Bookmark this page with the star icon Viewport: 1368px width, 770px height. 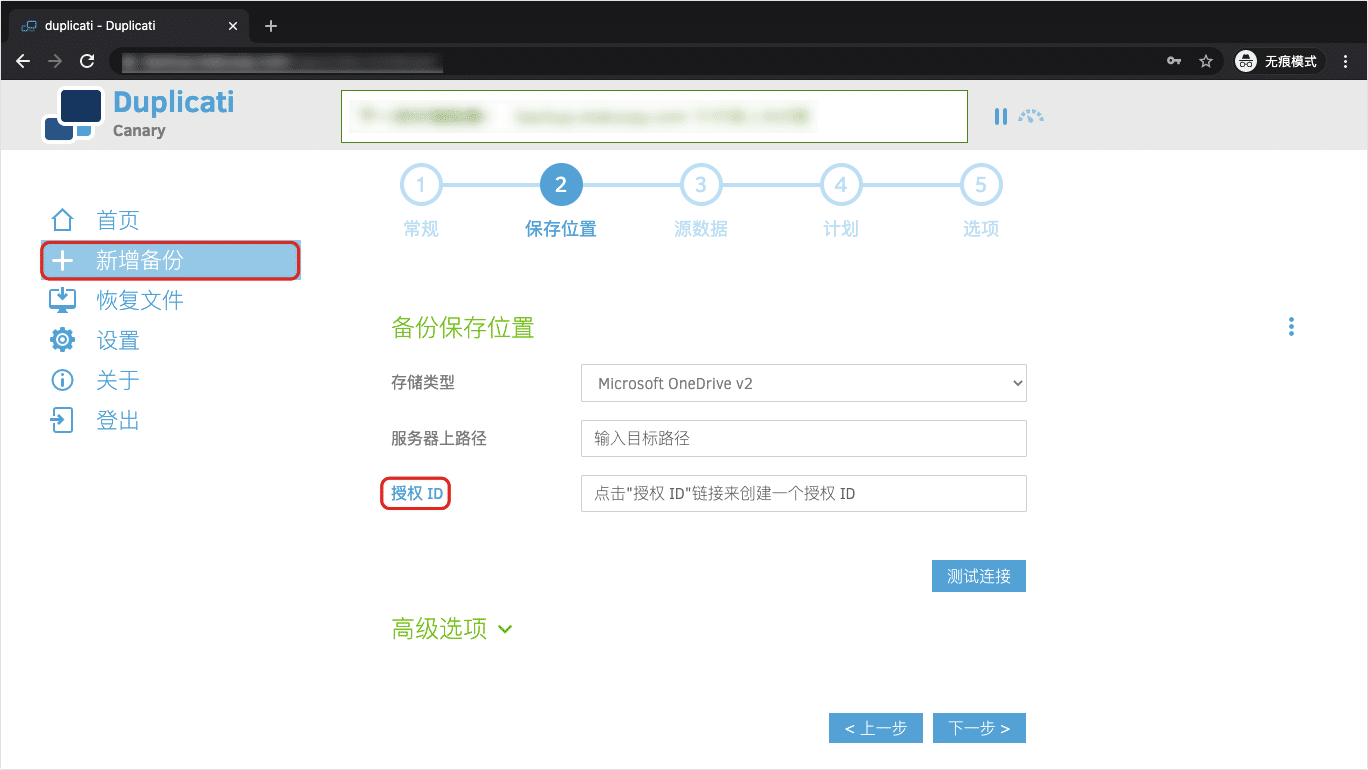[1206, 61]
